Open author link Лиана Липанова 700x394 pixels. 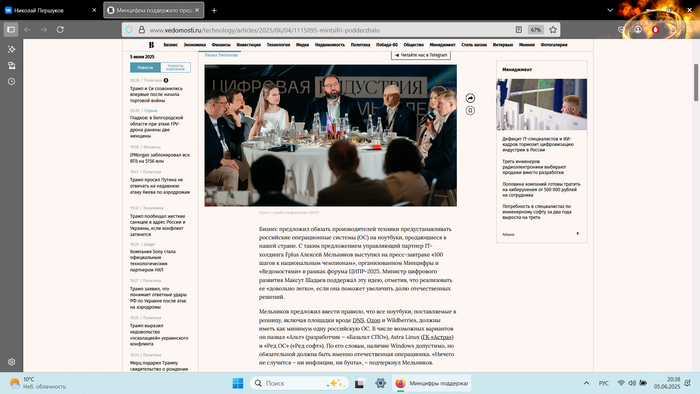pos(221,55)
